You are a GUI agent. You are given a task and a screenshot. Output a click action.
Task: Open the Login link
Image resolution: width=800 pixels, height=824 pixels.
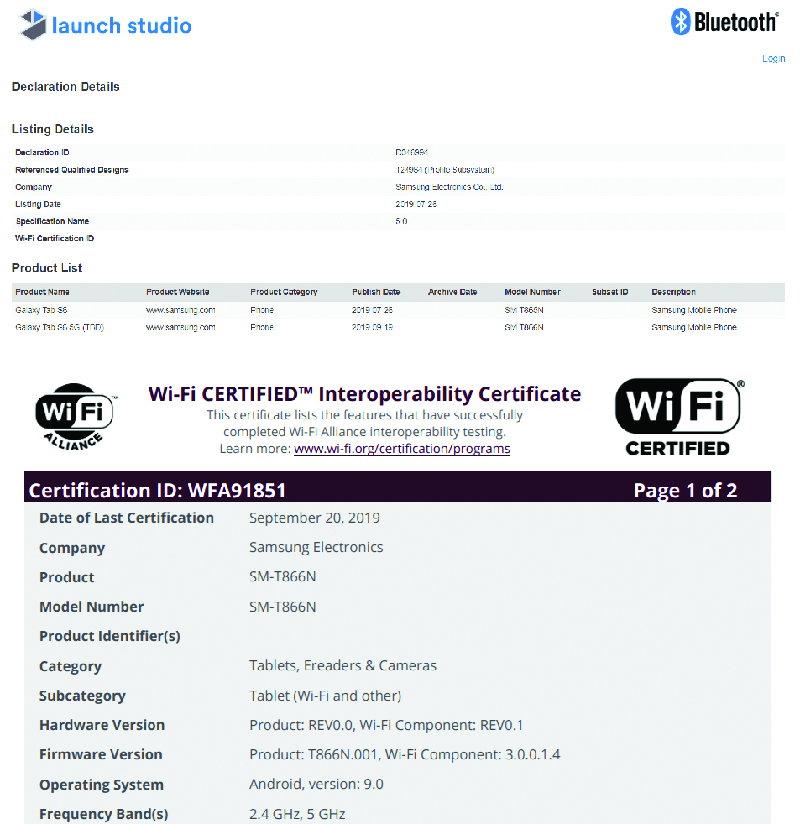tap(774, 58)
